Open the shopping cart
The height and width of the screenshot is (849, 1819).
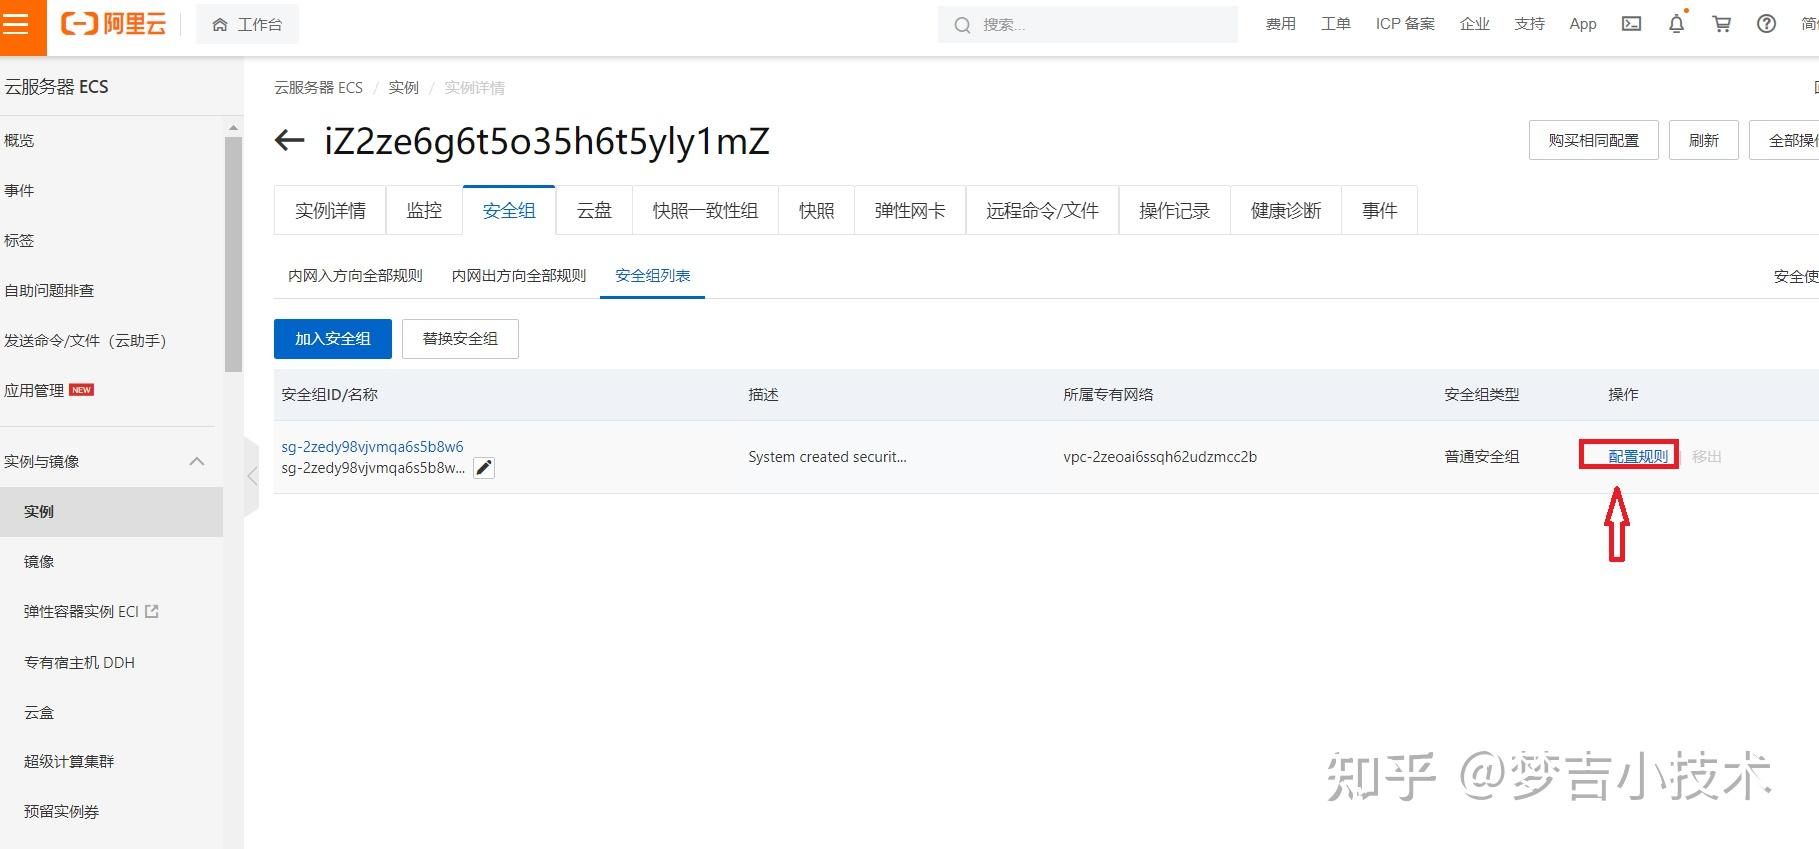point(1721,24)
